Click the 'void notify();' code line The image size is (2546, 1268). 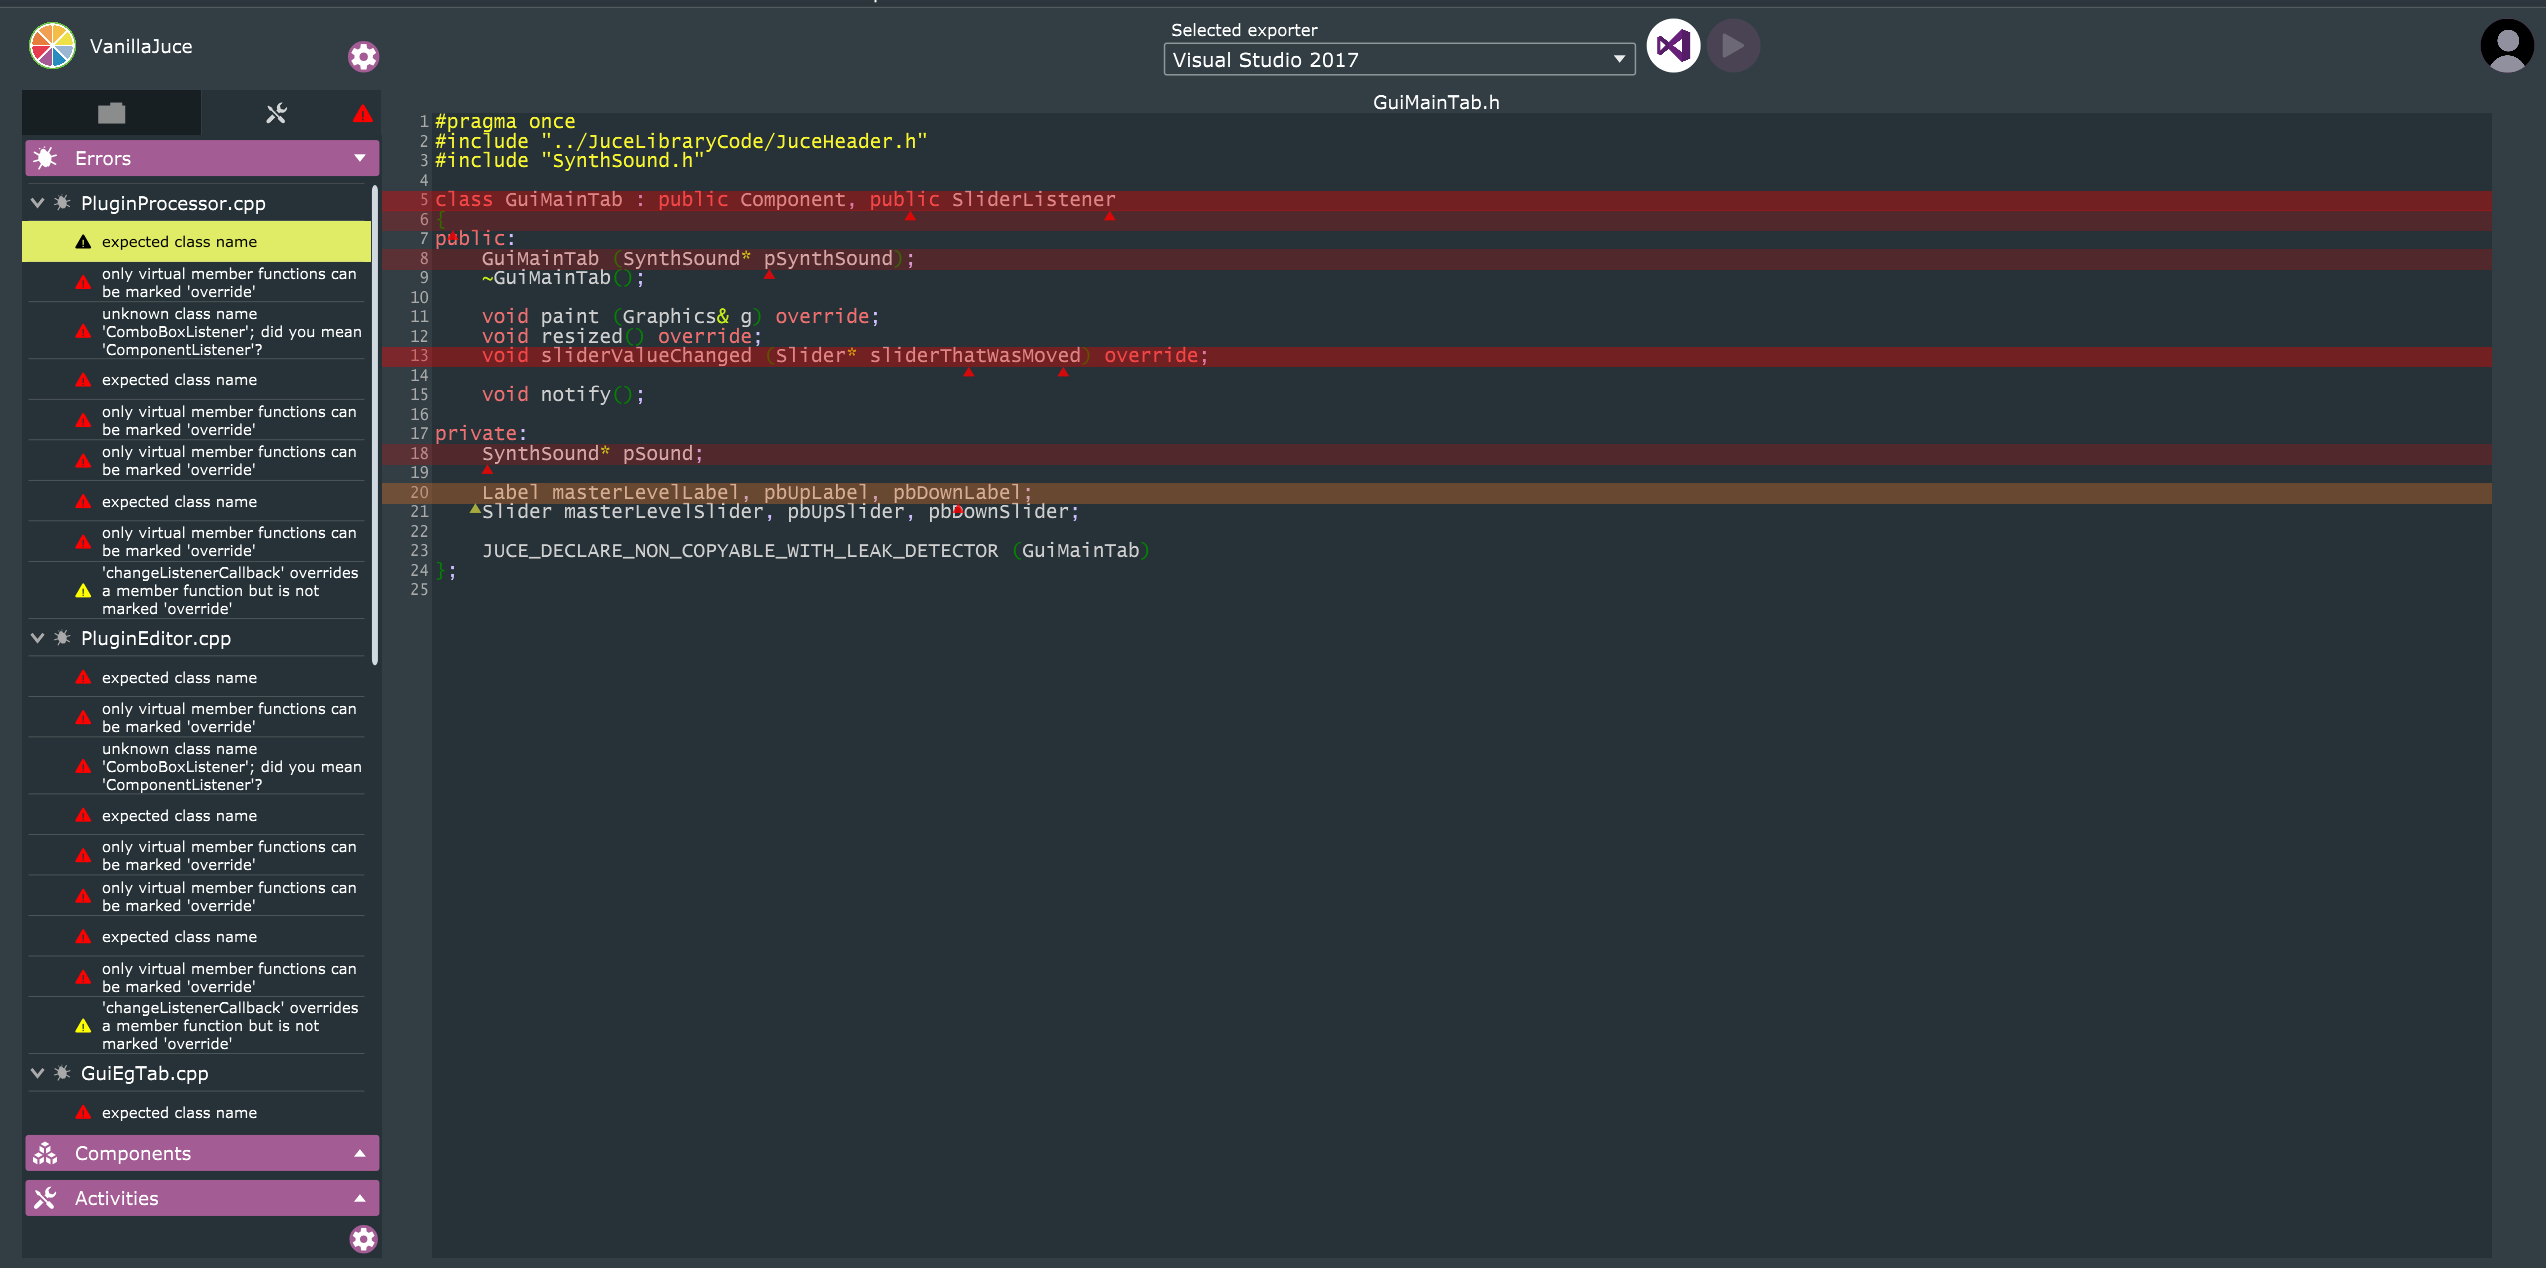pyautogui.click(x=563, y=395)
